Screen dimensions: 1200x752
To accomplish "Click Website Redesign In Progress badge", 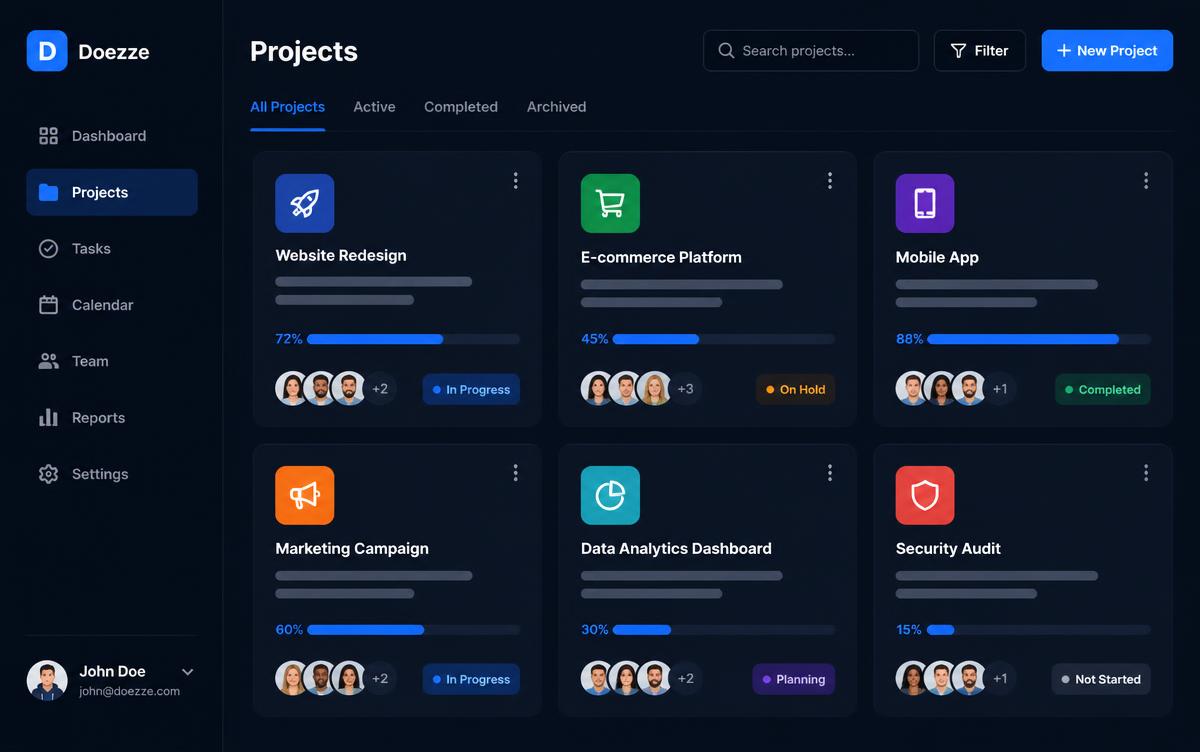I will 471,390.
